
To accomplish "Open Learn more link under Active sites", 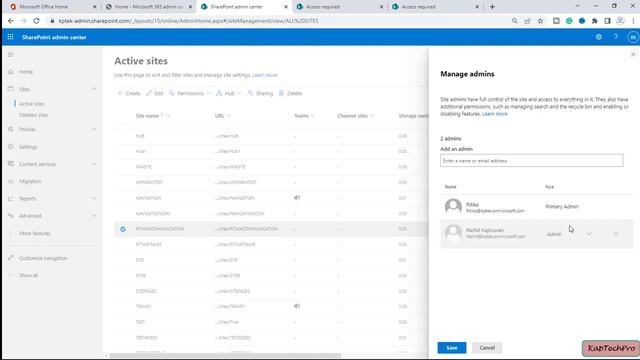I will 264,75.
